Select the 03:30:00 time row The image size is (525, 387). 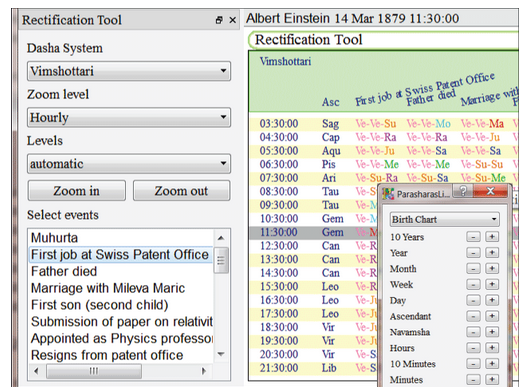383,124
